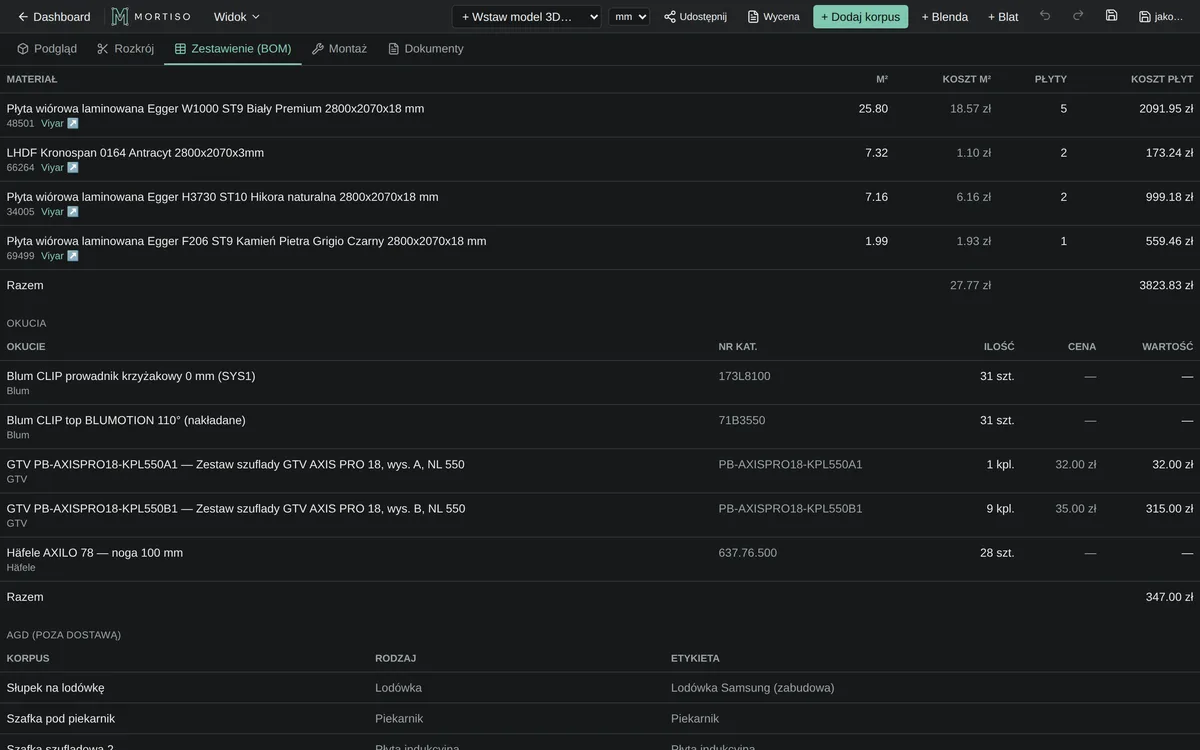
Task: Open the mm units dropdown
Action: pyautogui.click(x=629, y=17)
